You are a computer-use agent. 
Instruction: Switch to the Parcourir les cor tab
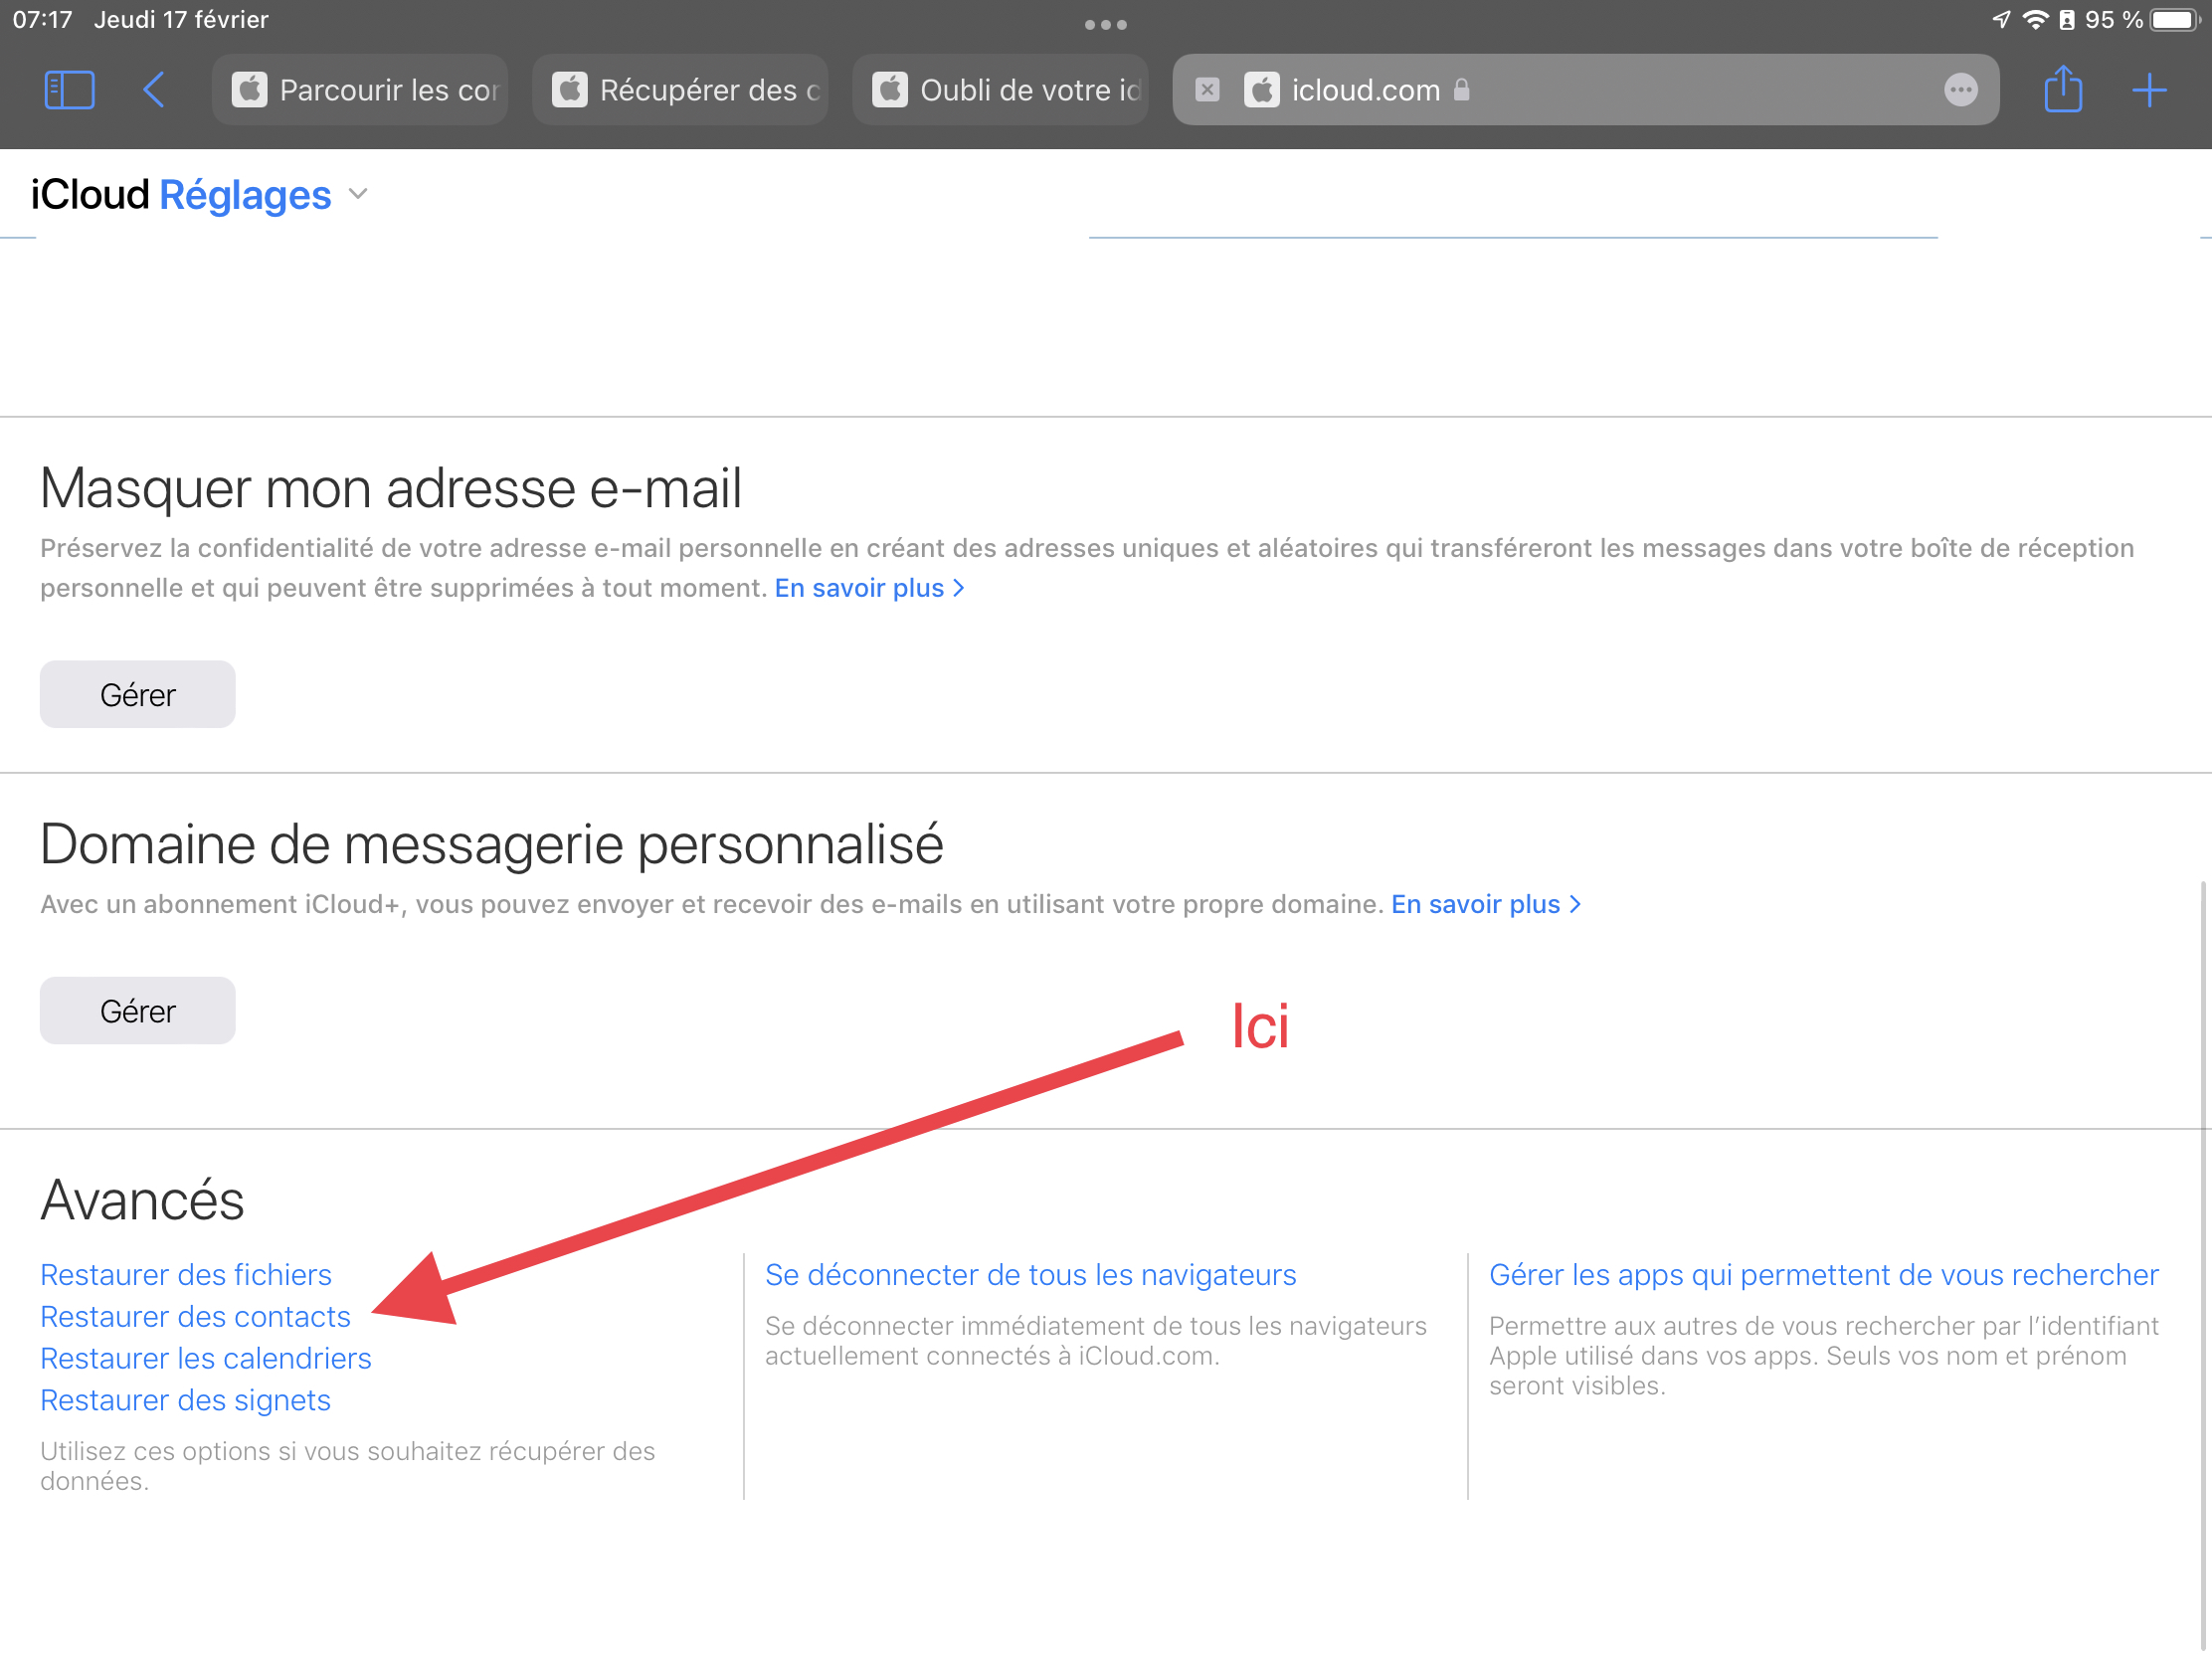click(x=361, y=90)
